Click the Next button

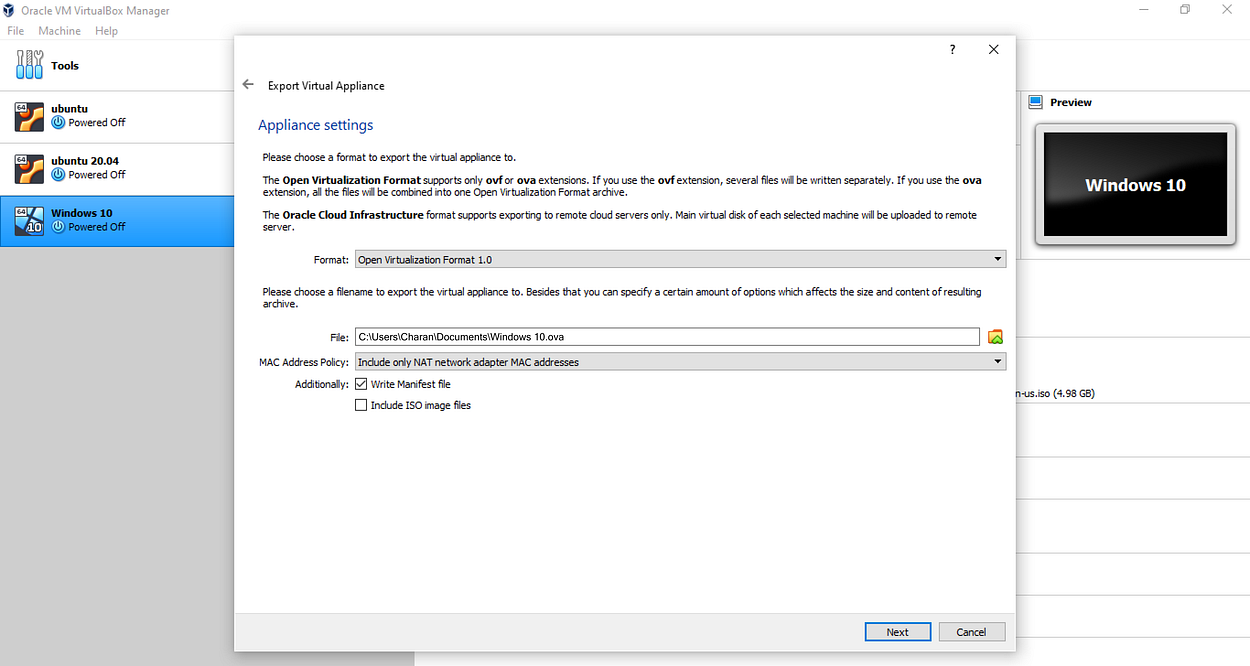pos(897,632)
